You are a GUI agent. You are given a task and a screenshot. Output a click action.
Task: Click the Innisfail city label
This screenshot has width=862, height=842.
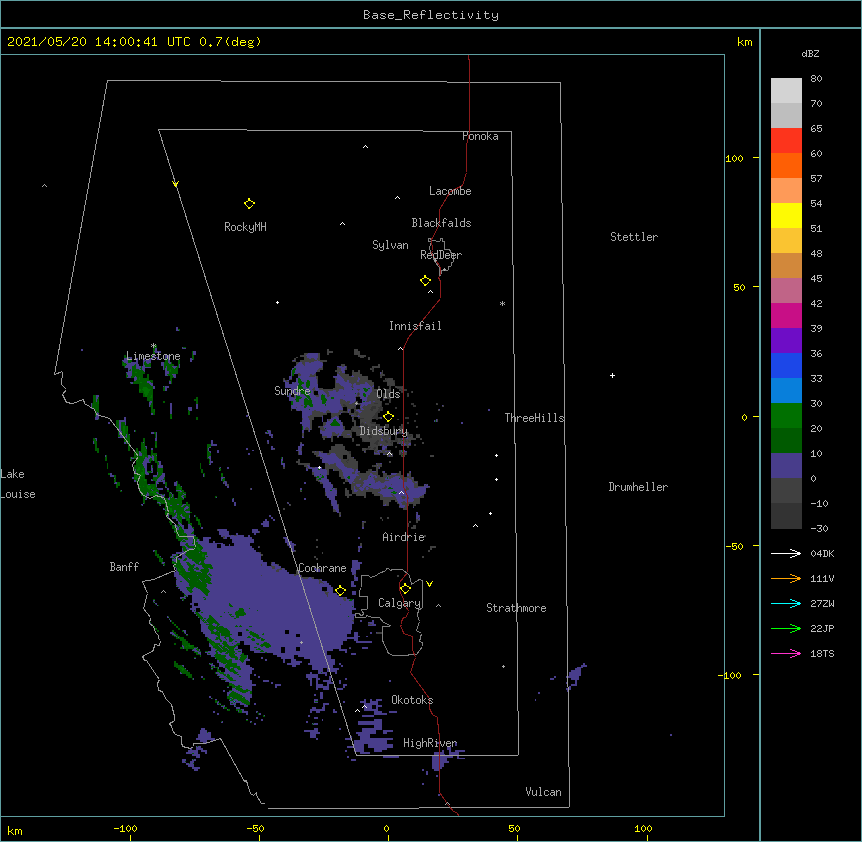point(415,326)
